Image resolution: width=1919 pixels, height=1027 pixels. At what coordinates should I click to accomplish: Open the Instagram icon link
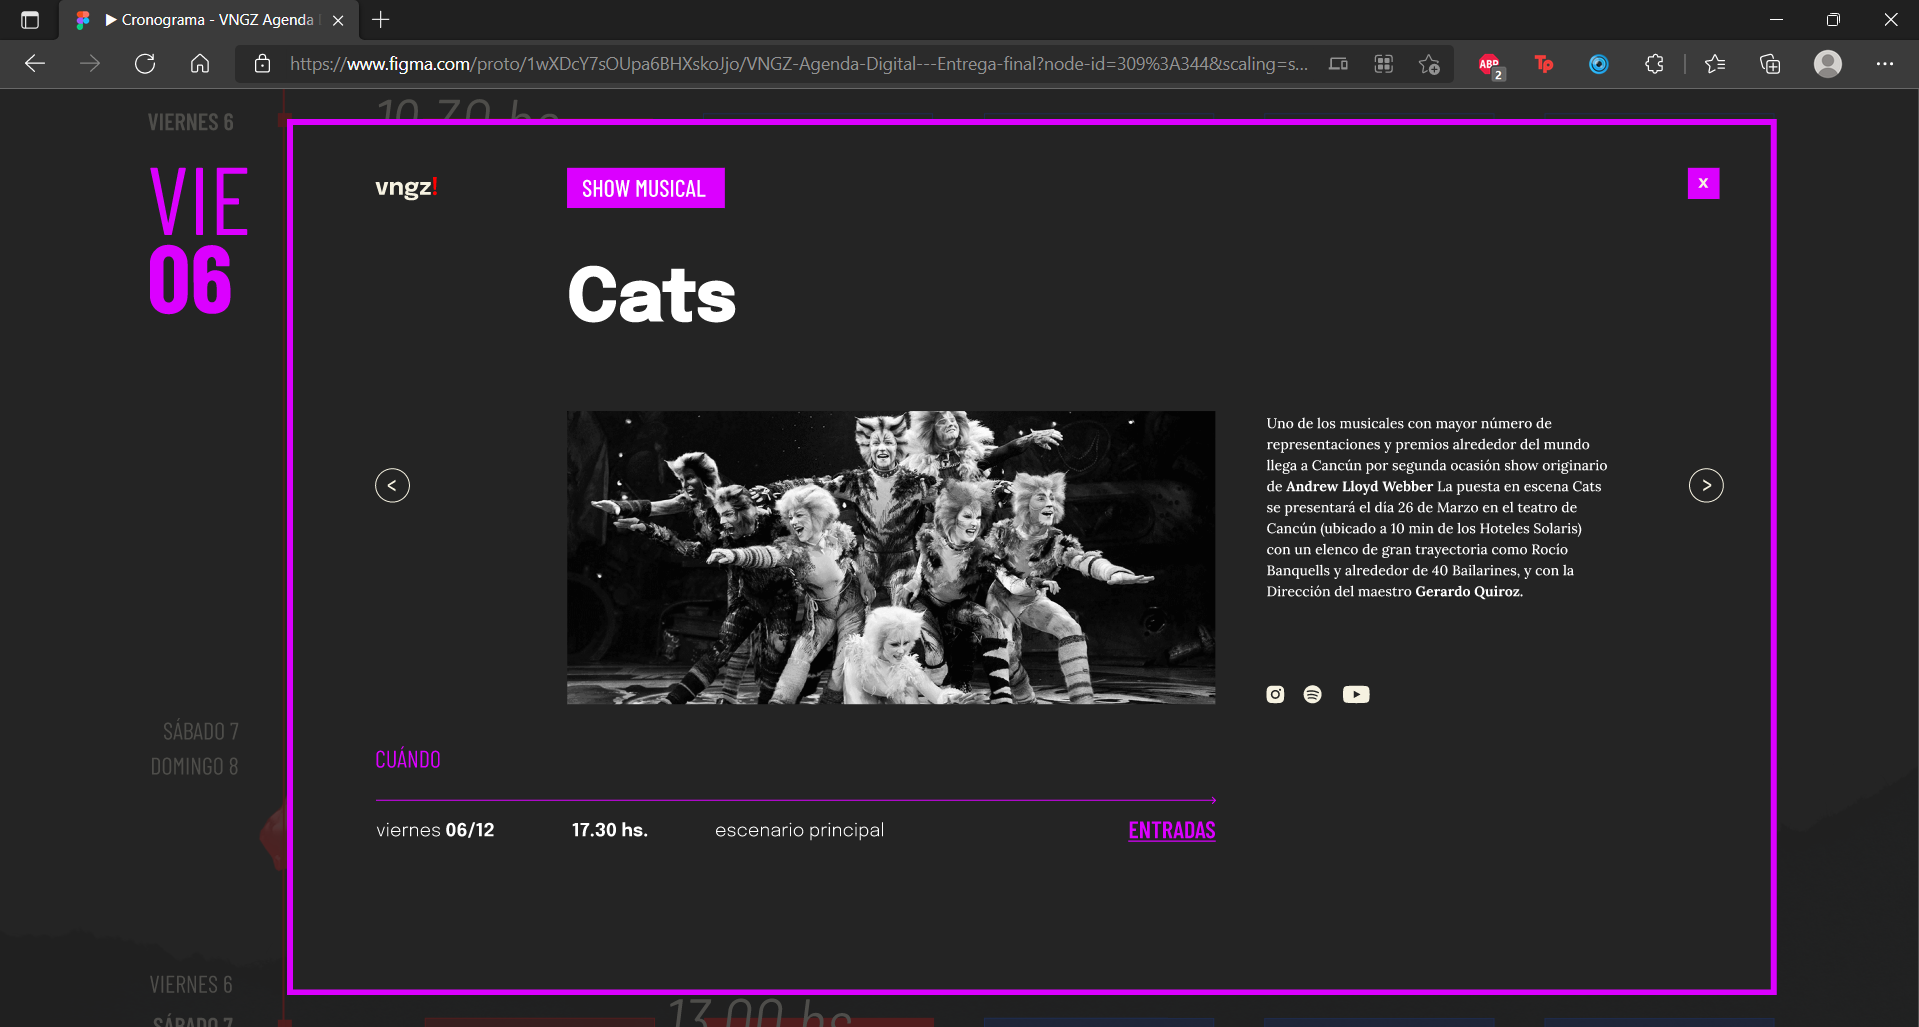(x=1275, y=694)
